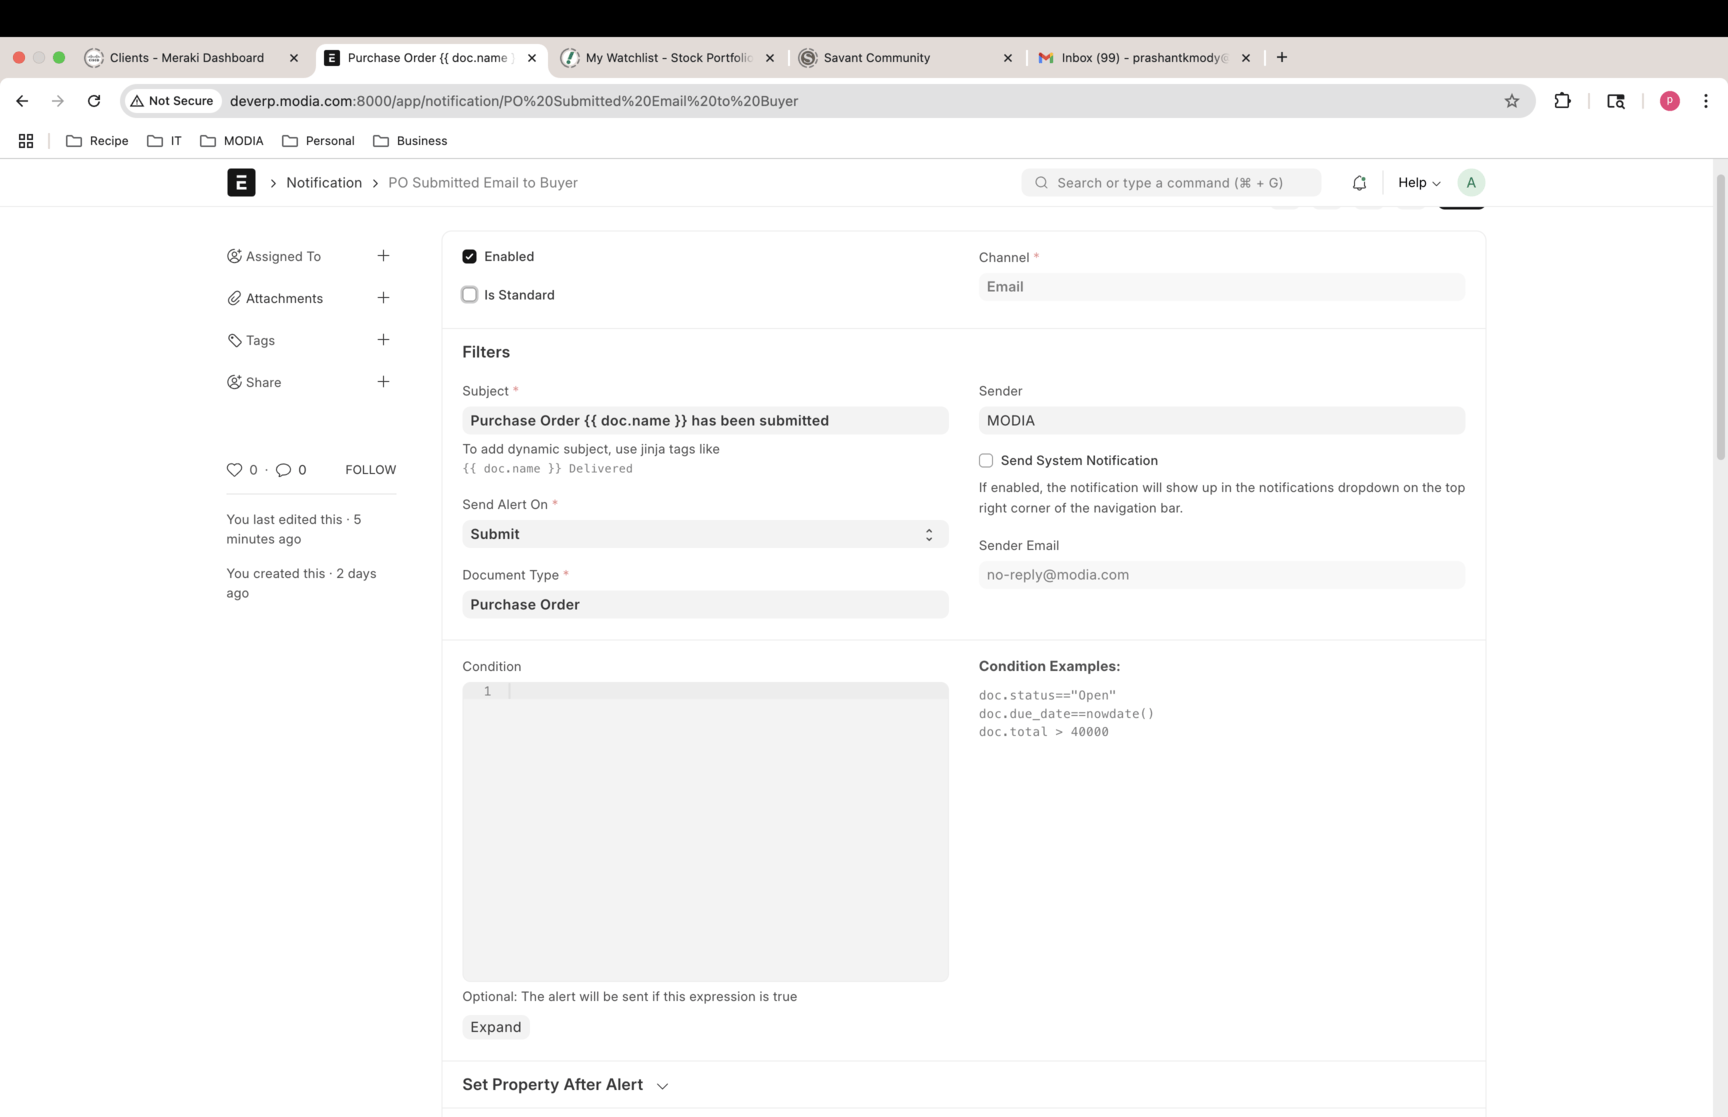Image resolution: width=1728 pixels, height=1117 pixels.
Task: Uncheck the Enabled checkbox
Action: [470, 257]
